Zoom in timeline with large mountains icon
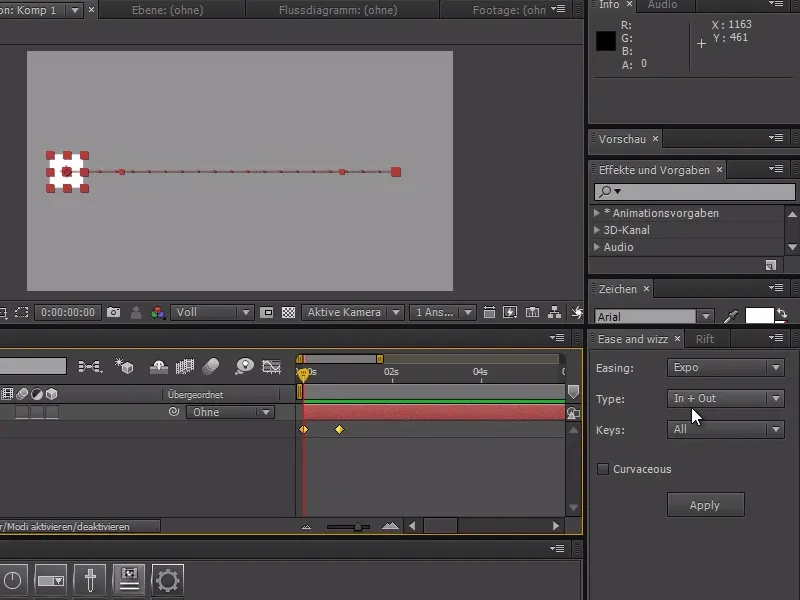 (390, 526)
